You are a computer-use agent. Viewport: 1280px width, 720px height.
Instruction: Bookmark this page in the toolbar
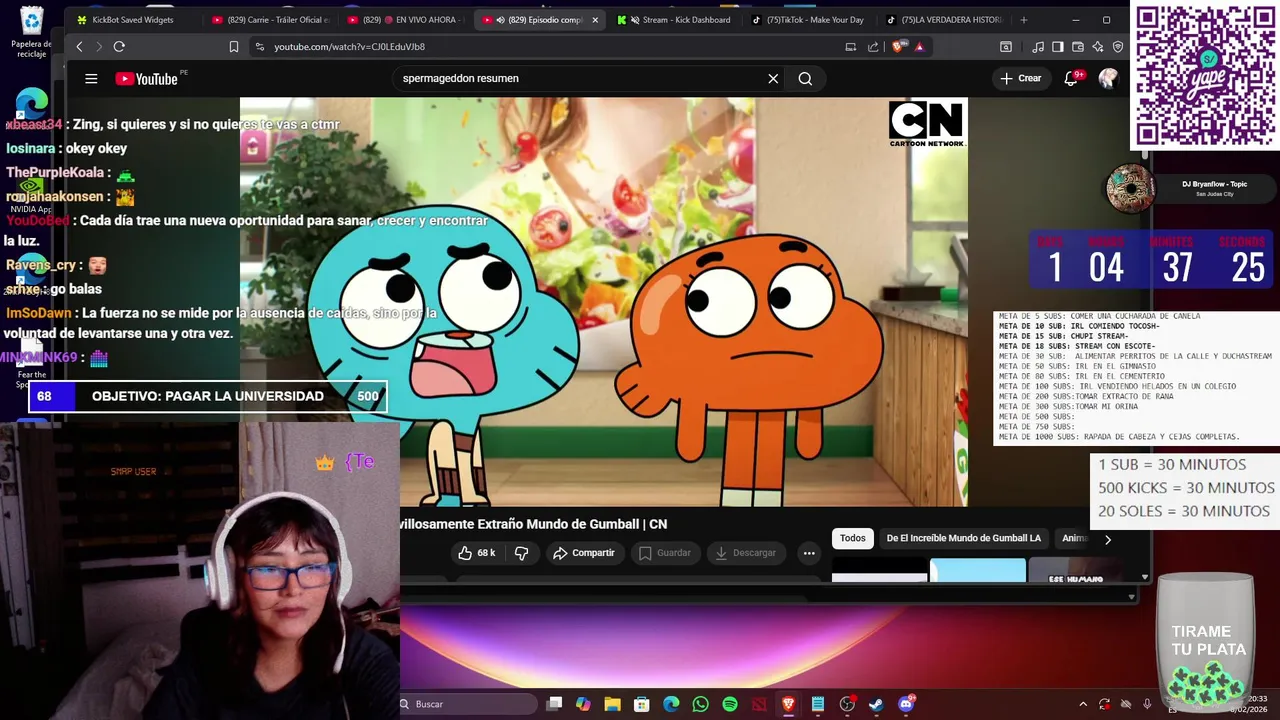point(234,46)
